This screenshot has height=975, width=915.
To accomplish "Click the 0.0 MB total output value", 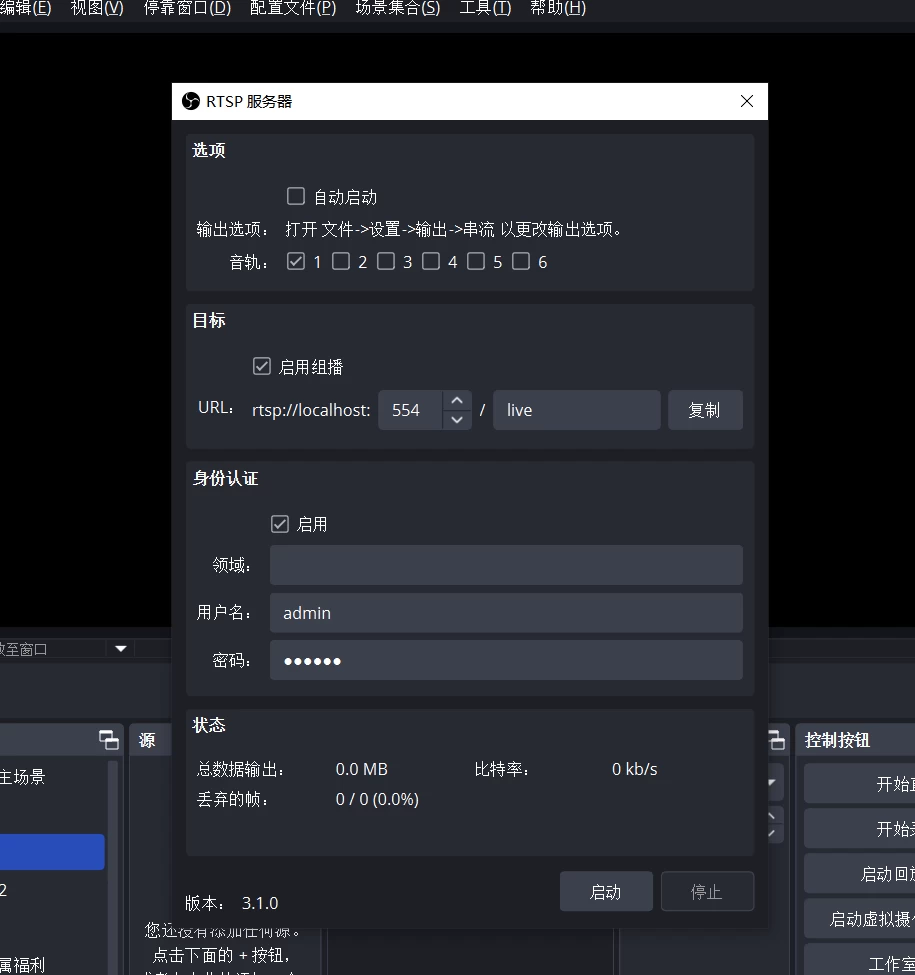I will (362, 769).
